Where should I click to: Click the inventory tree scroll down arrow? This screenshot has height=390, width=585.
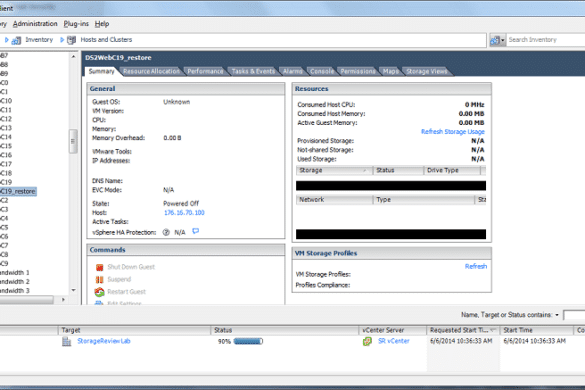point(73,290)
